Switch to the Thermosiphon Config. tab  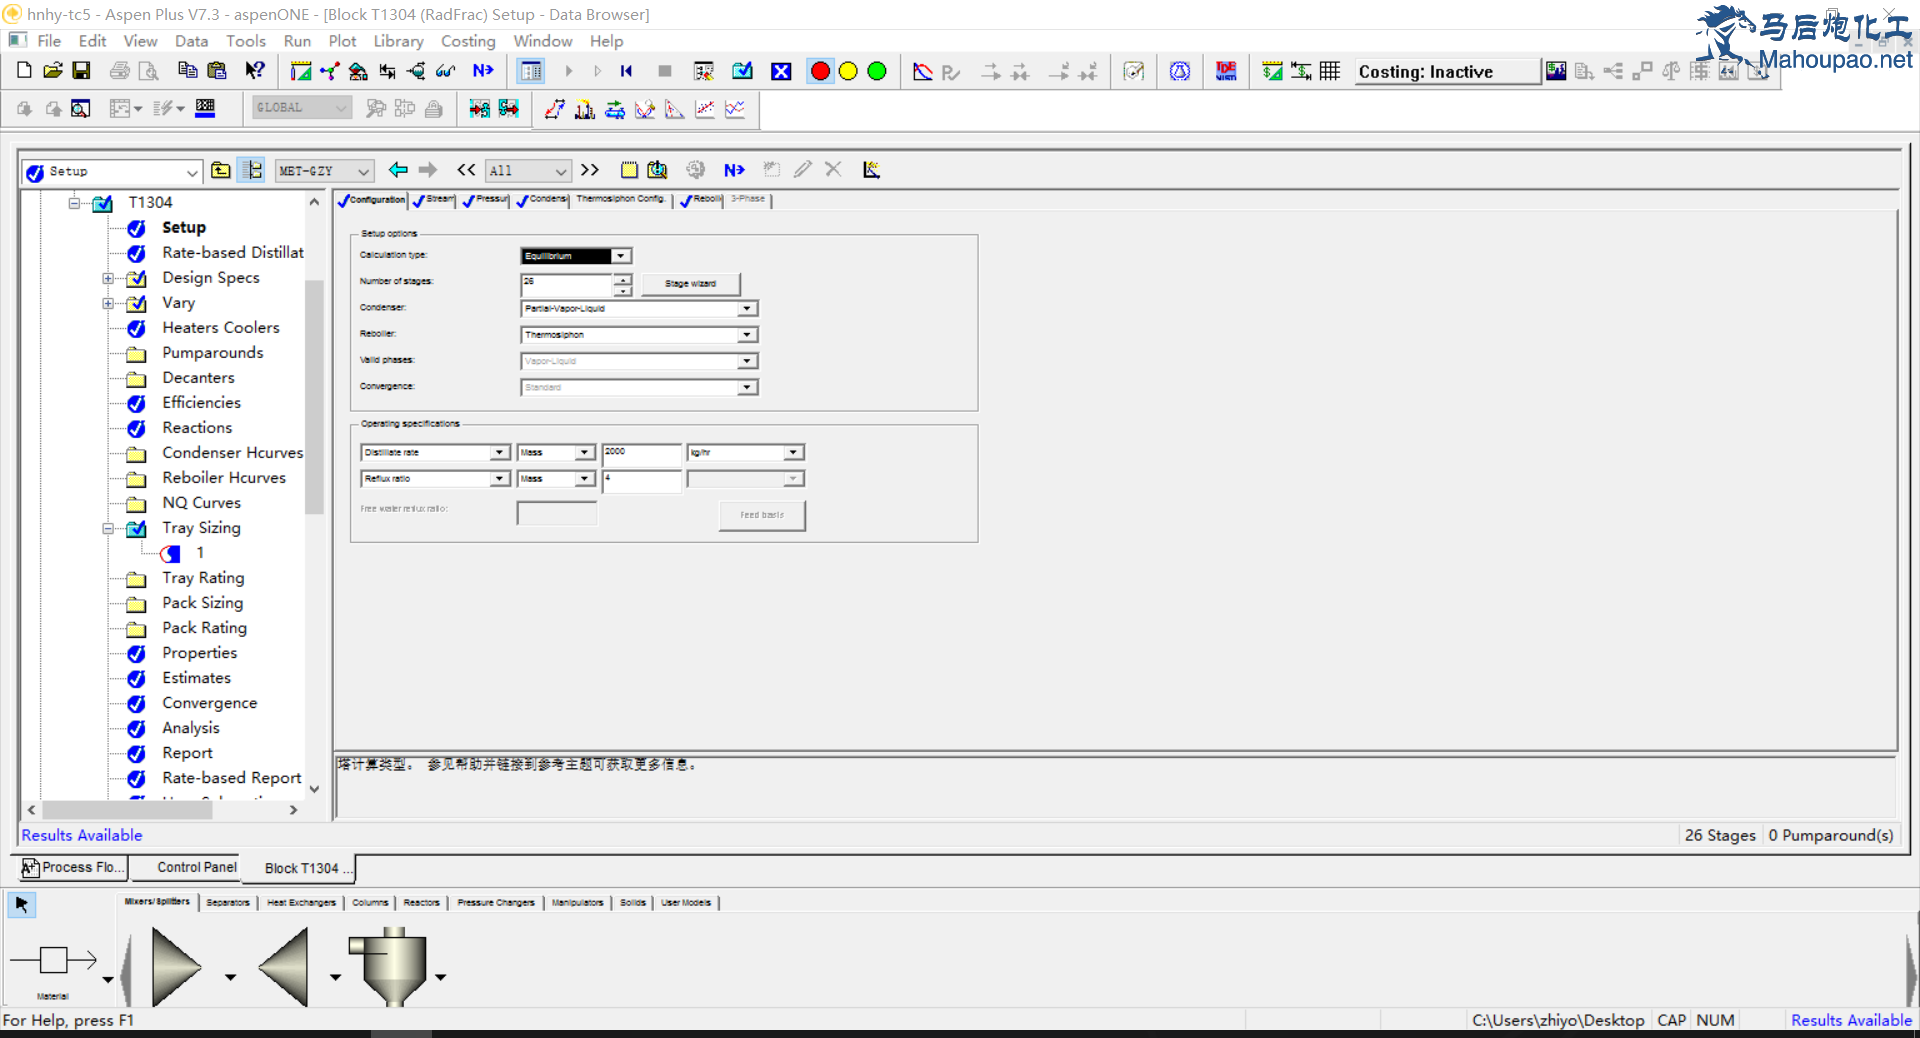[x=621, y=199]
